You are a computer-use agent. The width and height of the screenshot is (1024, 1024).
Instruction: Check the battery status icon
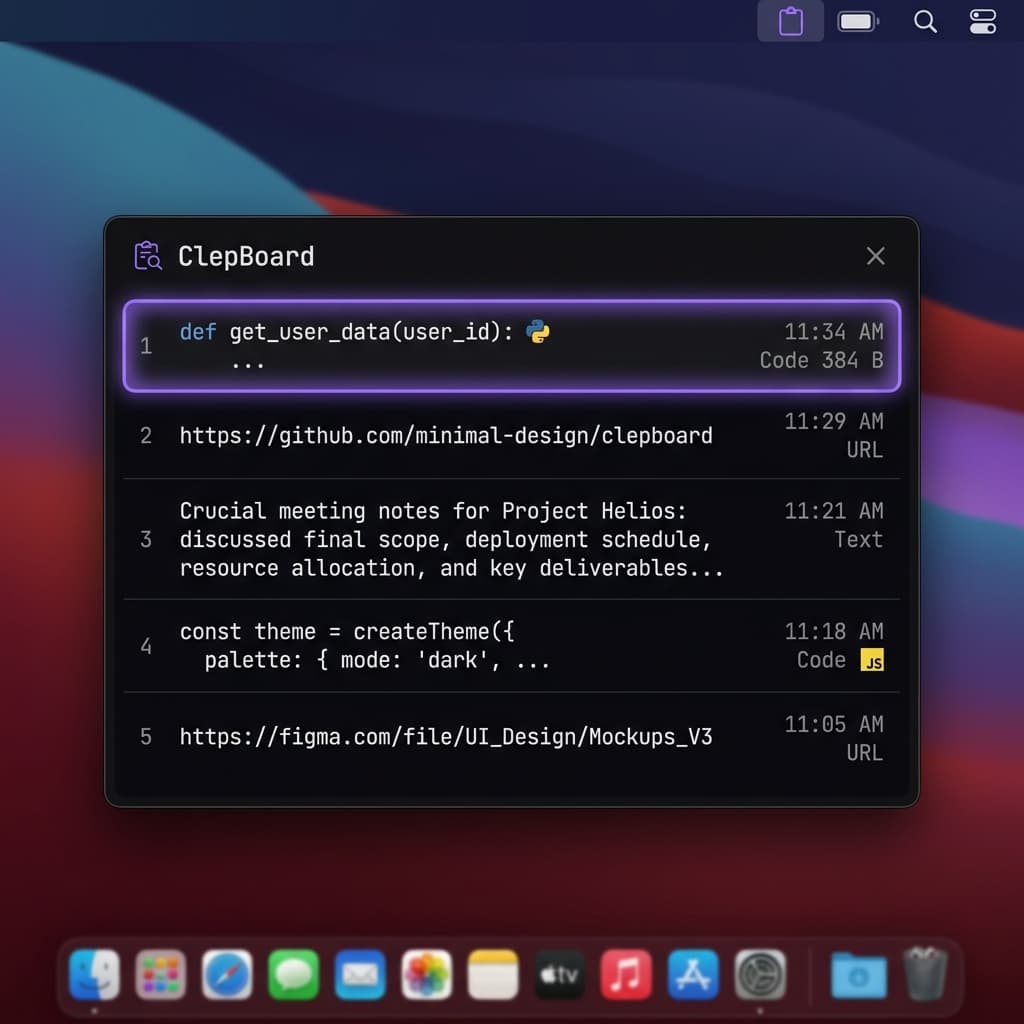click(858, 22)
